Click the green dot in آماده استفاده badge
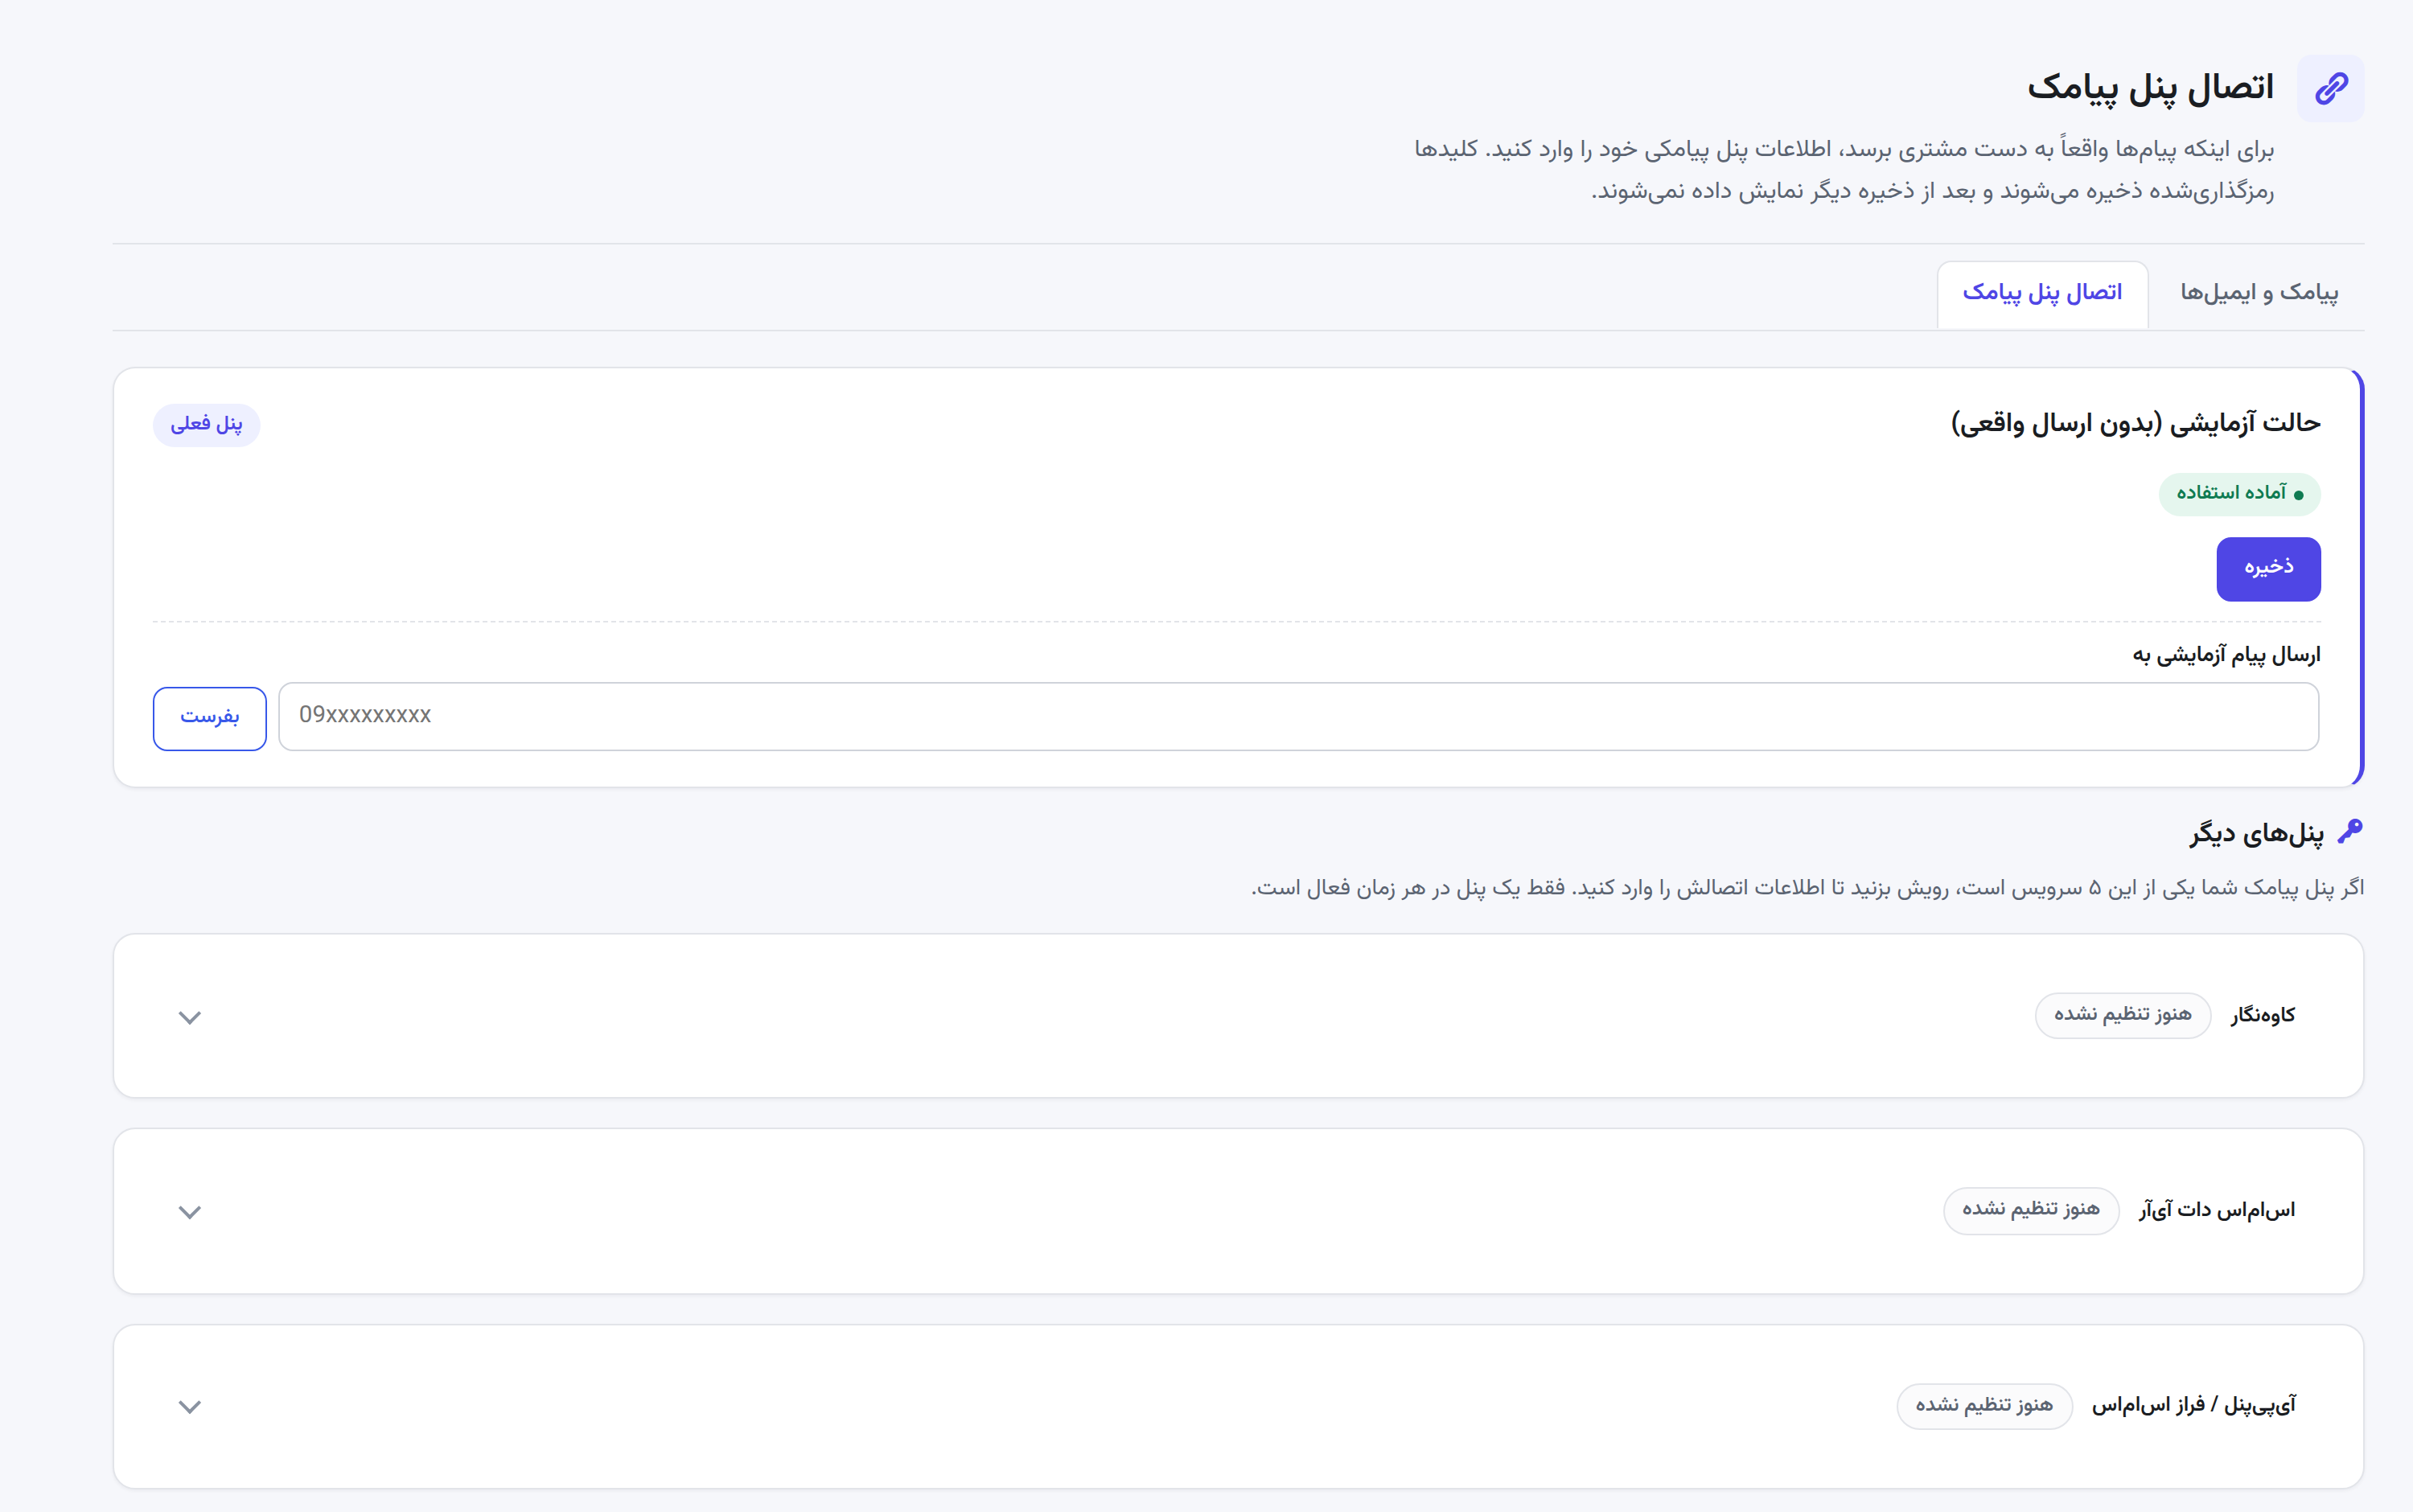Viewport: 2413px width, 1512px height. point(2298,495)
